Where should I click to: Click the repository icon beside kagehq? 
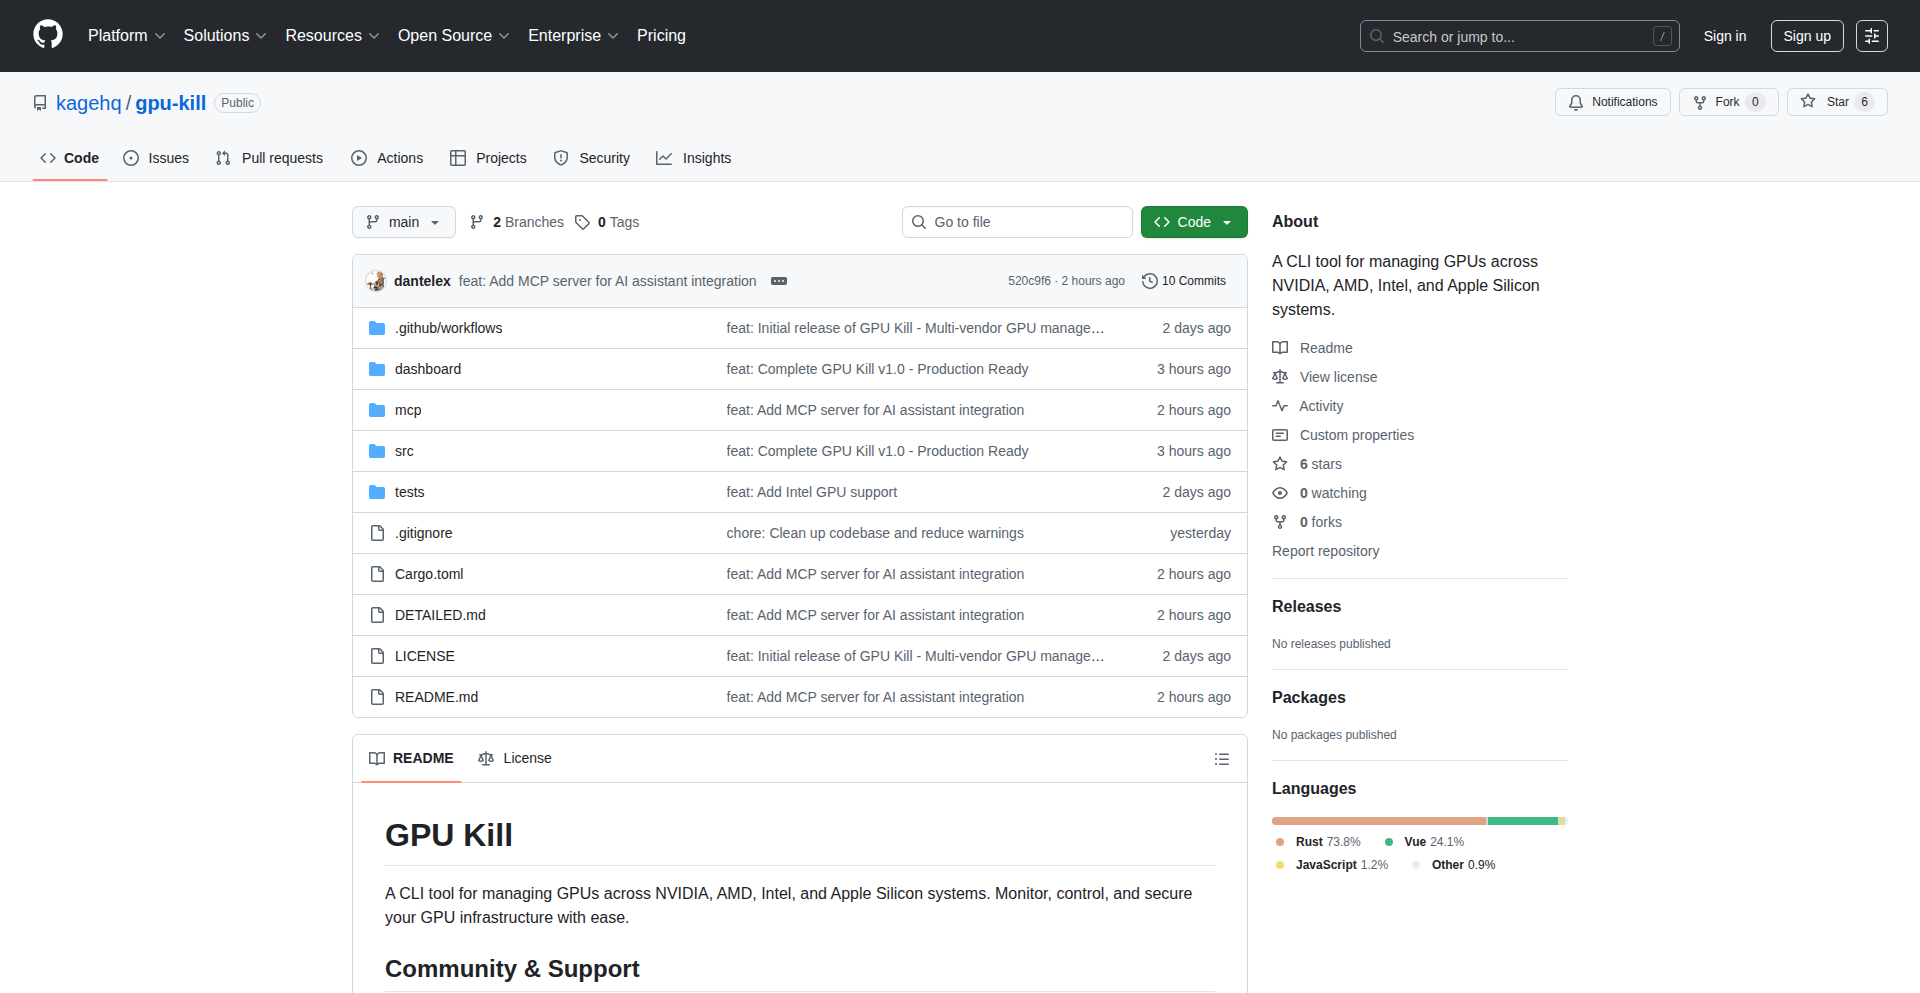40,103
